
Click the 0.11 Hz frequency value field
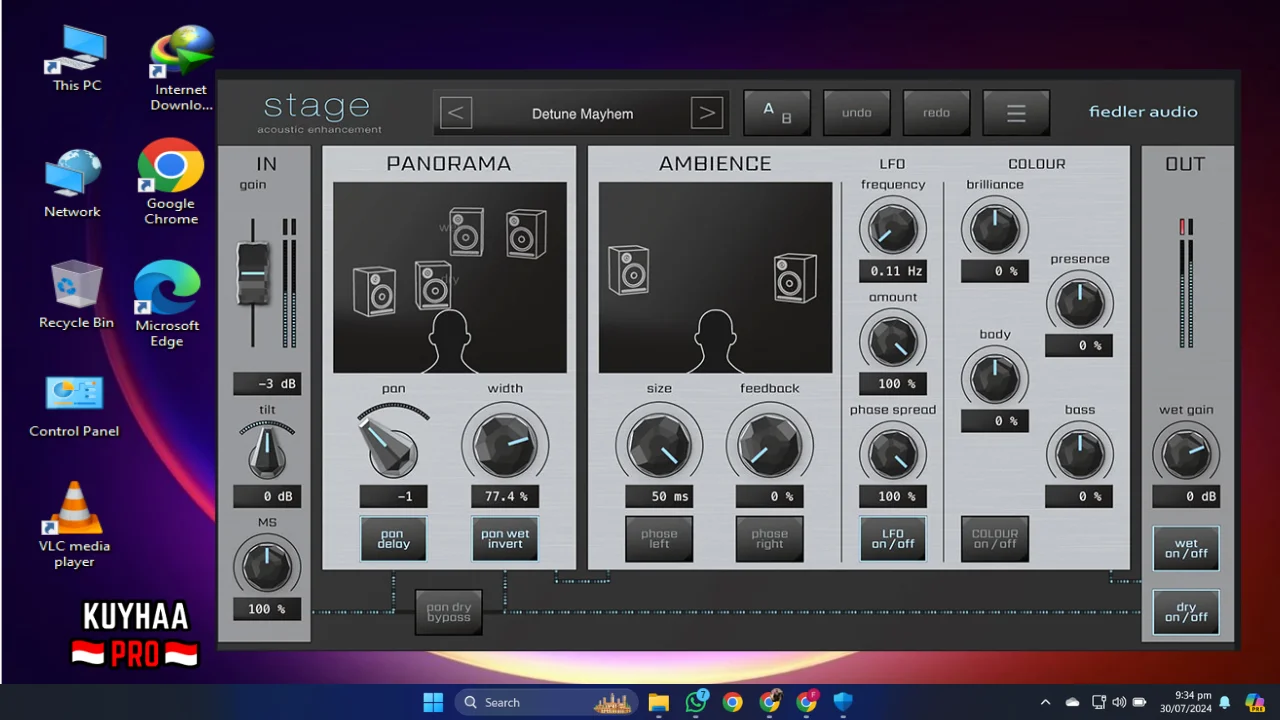(893, 271)
